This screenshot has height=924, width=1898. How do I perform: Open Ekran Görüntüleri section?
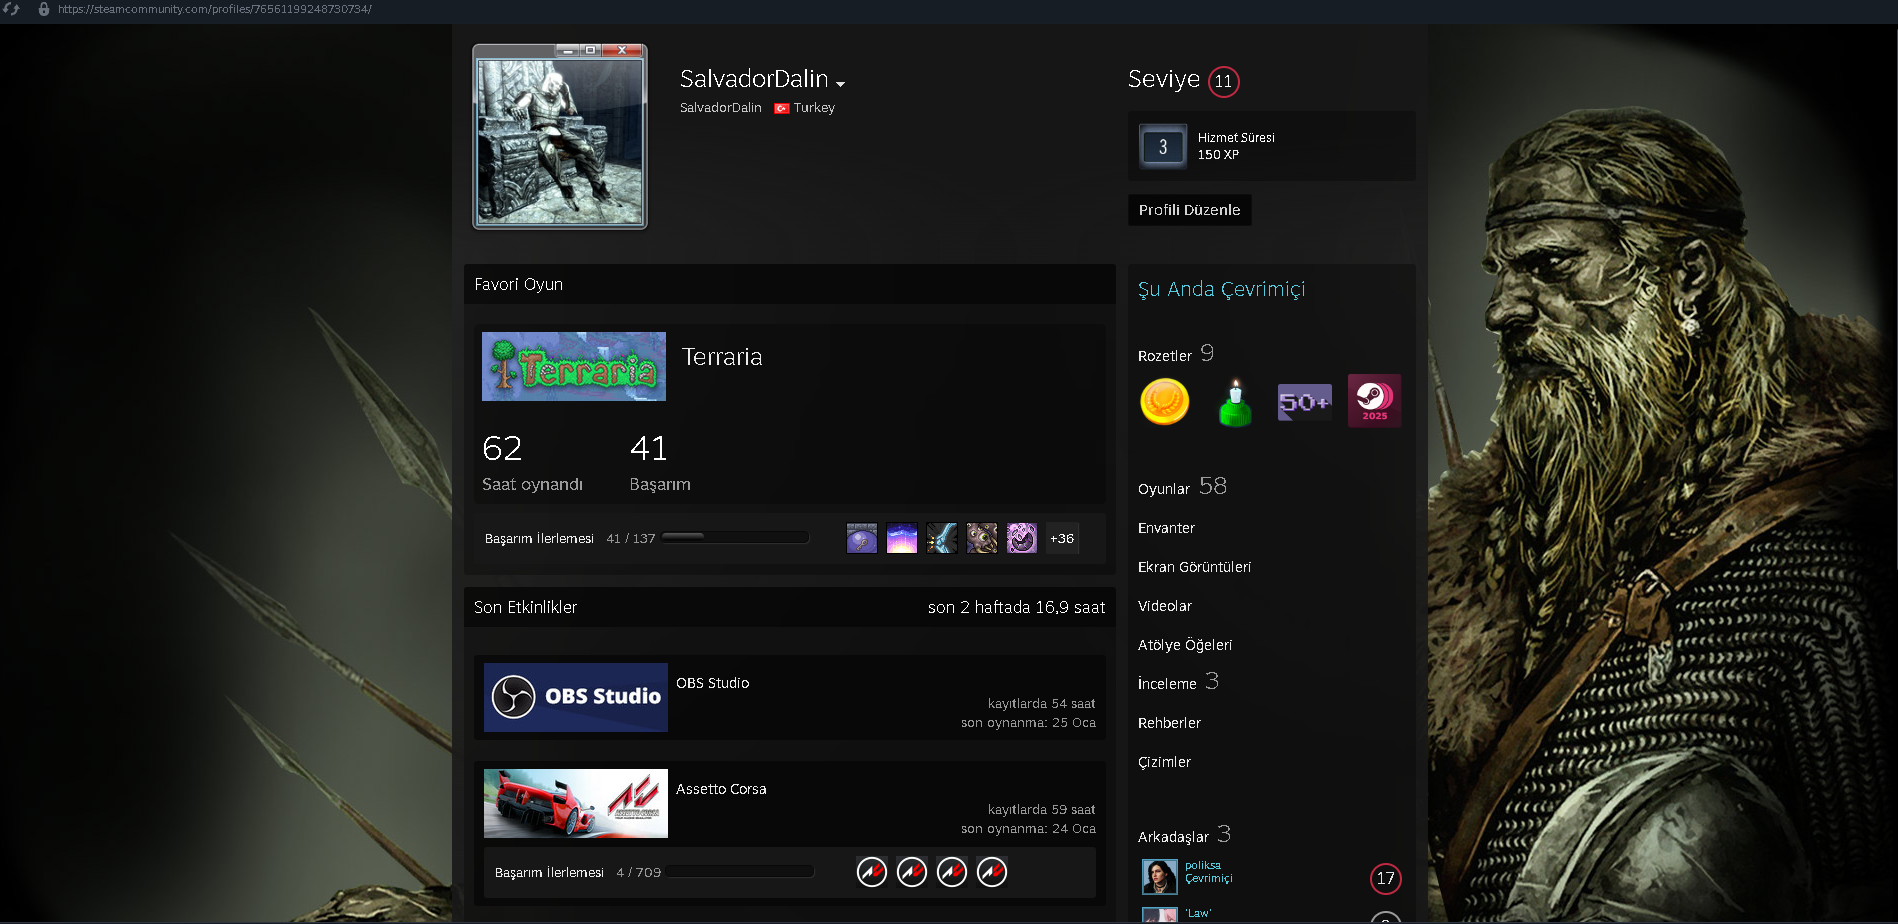click(x=1194, y=567)
